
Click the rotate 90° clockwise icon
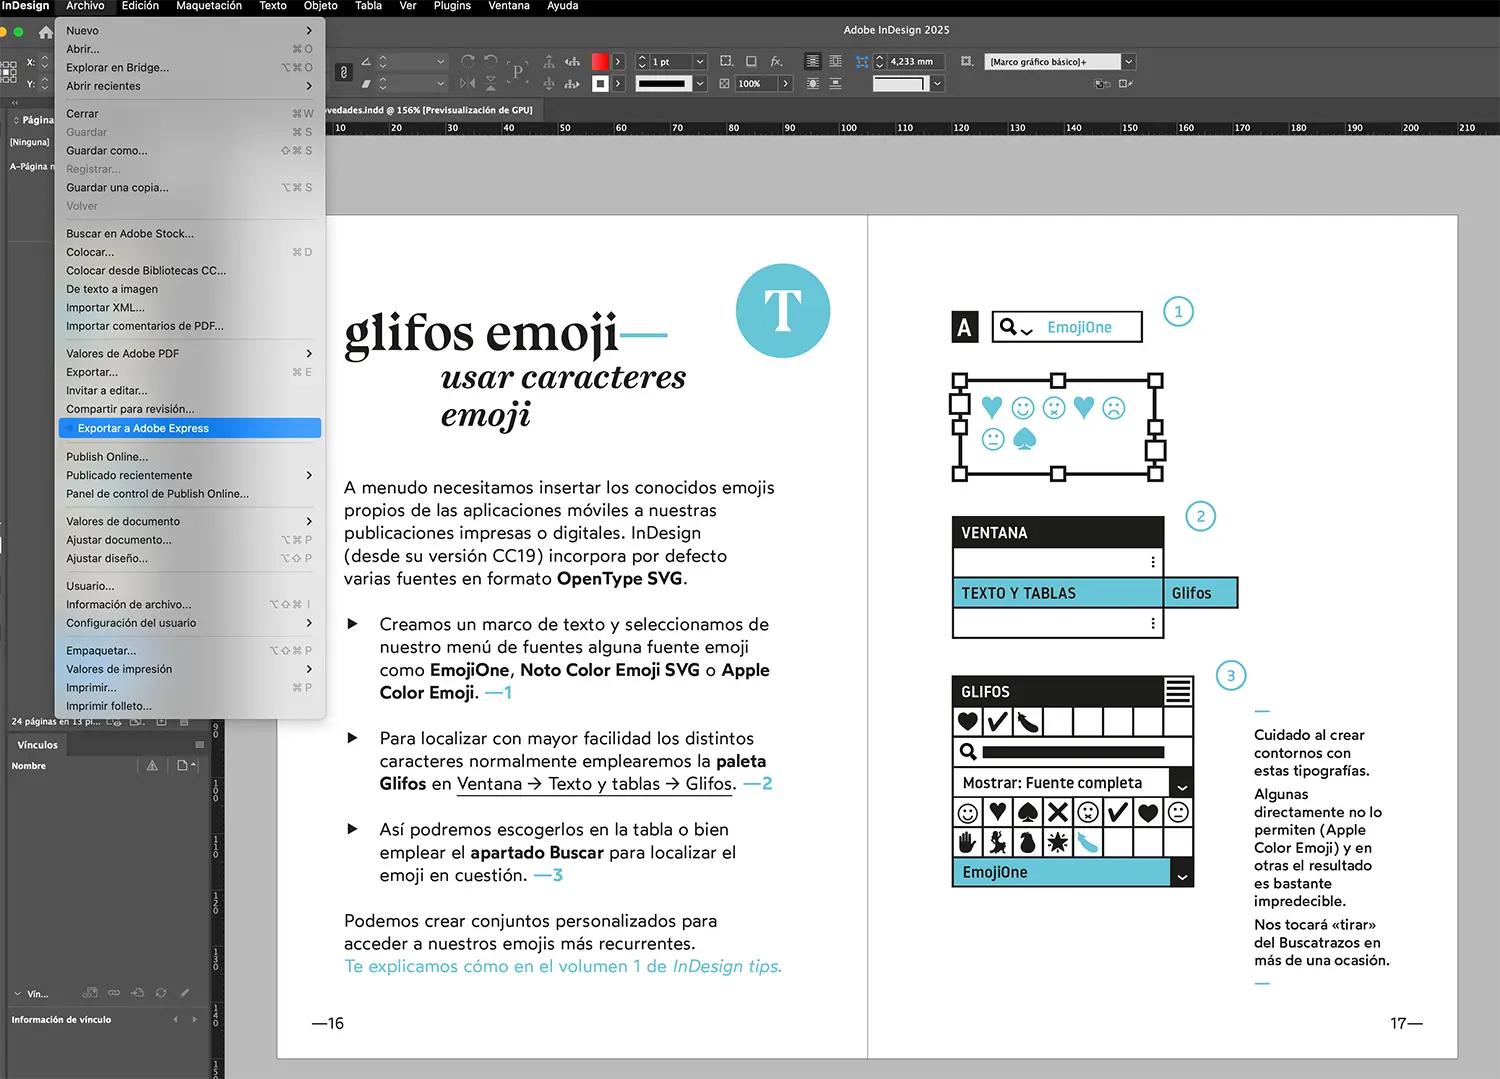pyautogui.click(x=467, y=62)
